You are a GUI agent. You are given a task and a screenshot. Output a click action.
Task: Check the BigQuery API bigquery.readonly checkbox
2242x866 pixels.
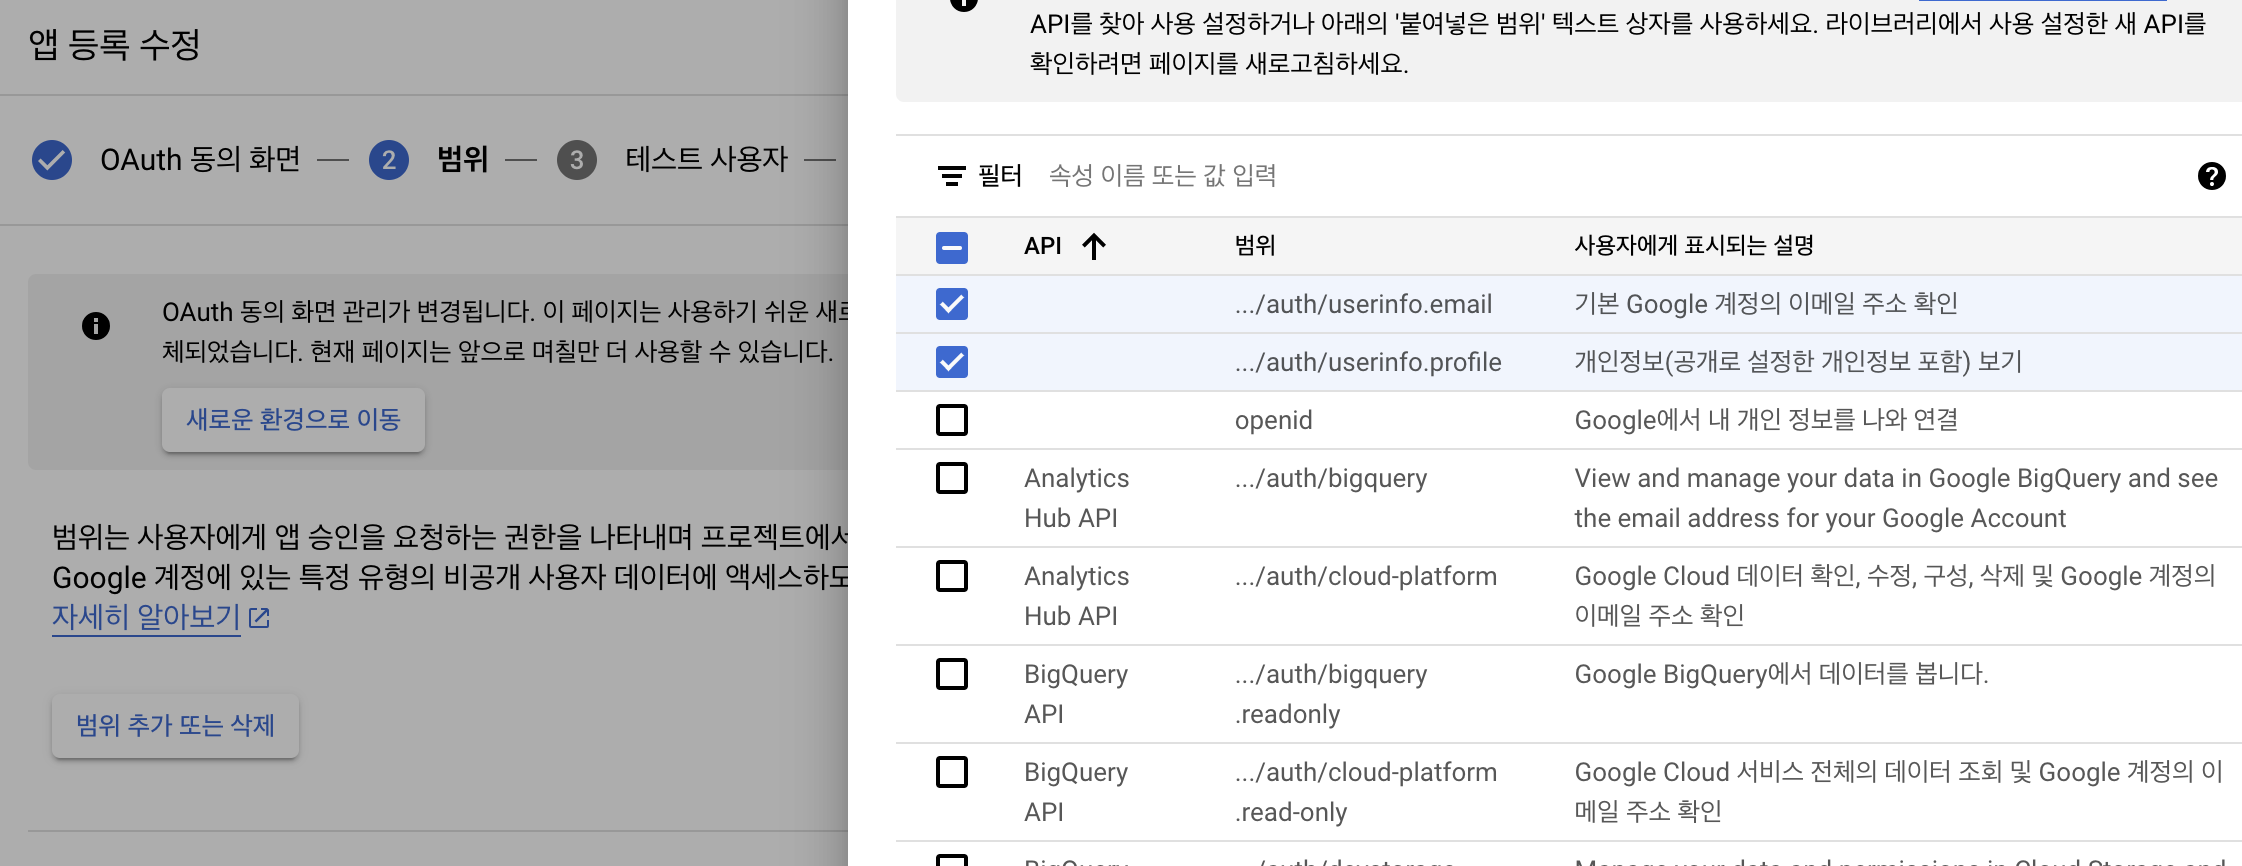click(952, 674)
